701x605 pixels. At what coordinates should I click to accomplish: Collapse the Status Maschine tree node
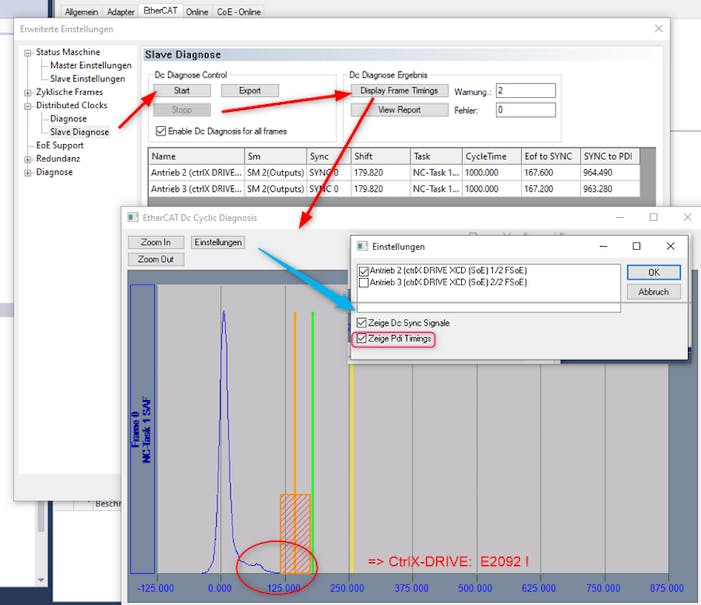pyautogui.click(x=28, y=52)
